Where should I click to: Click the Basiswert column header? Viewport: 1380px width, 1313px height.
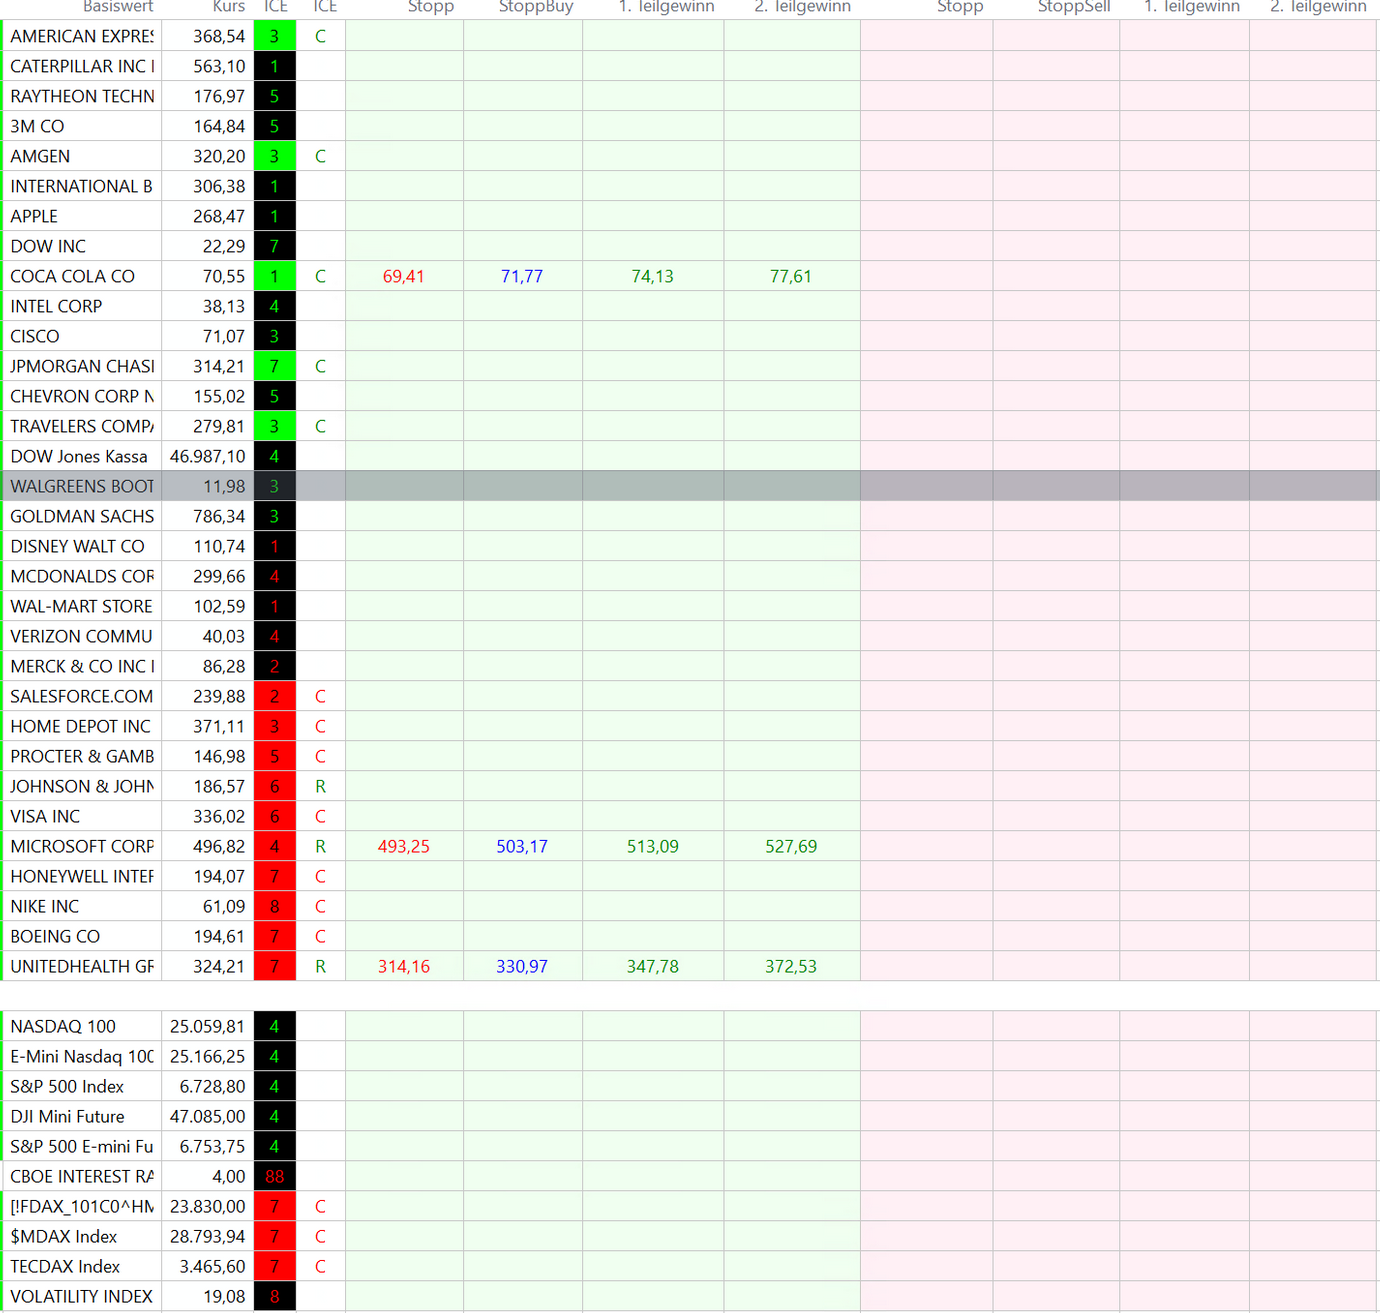coord(117,7)
